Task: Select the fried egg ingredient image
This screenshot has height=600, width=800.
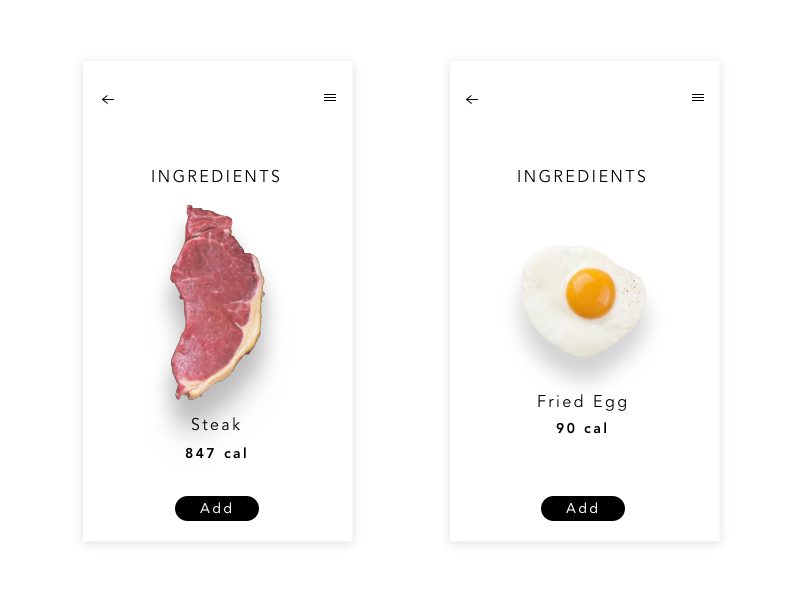Action: click(583, 300)
